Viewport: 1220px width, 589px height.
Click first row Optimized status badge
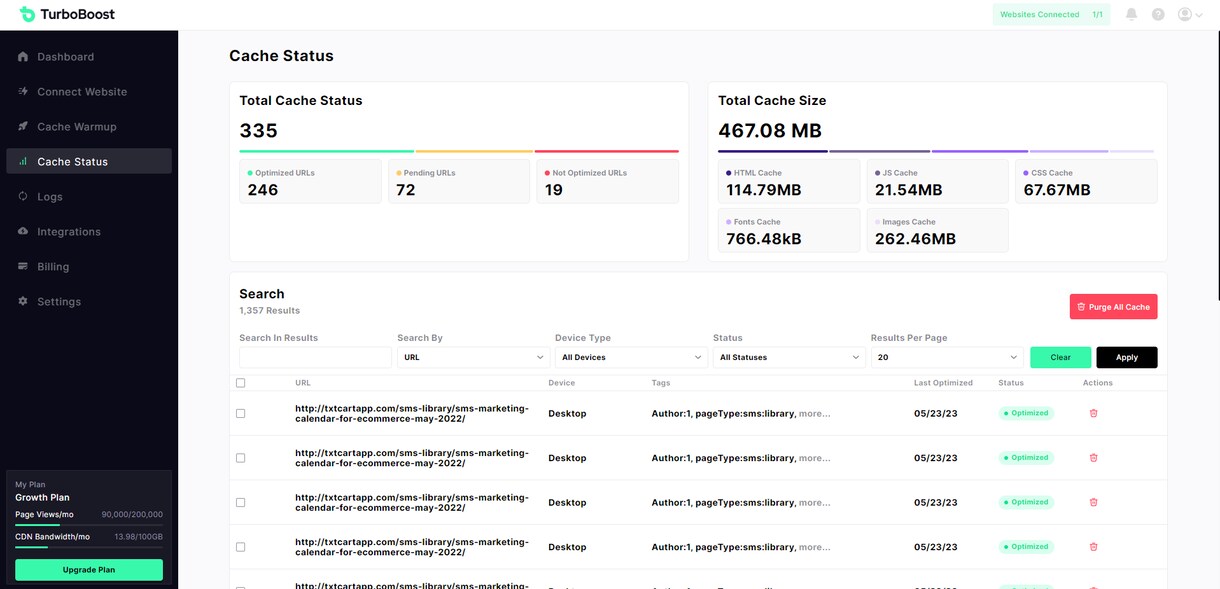(x=1026, y=413)
